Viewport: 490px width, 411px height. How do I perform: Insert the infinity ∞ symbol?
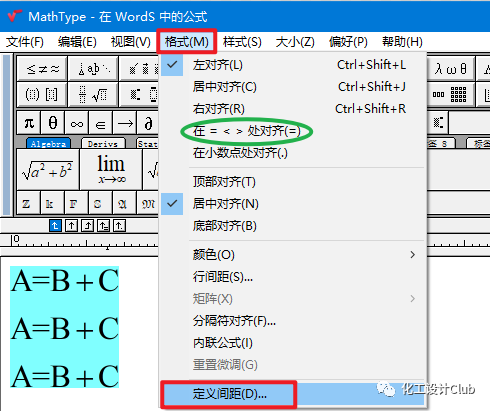pos(77,123)
